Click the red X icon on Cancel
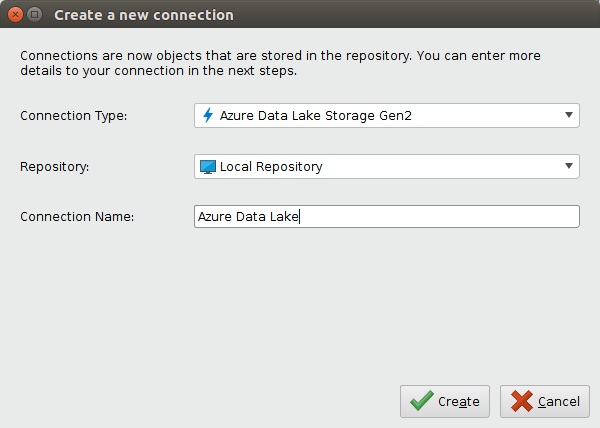 click(521, 402)
